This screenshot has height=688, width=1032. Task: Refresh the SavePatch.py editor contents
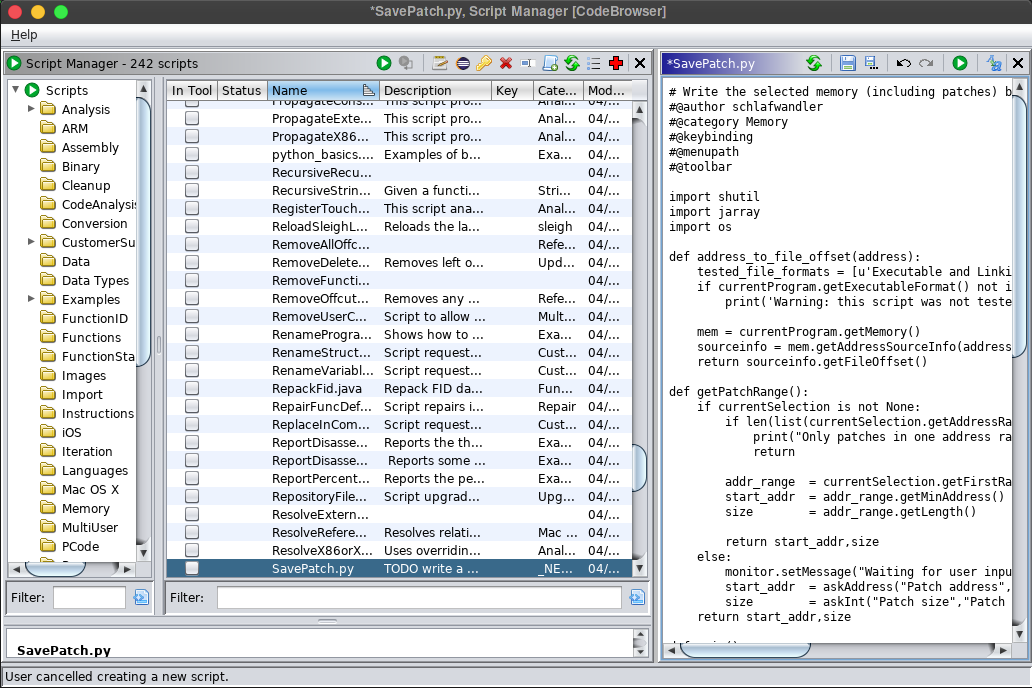814,63
